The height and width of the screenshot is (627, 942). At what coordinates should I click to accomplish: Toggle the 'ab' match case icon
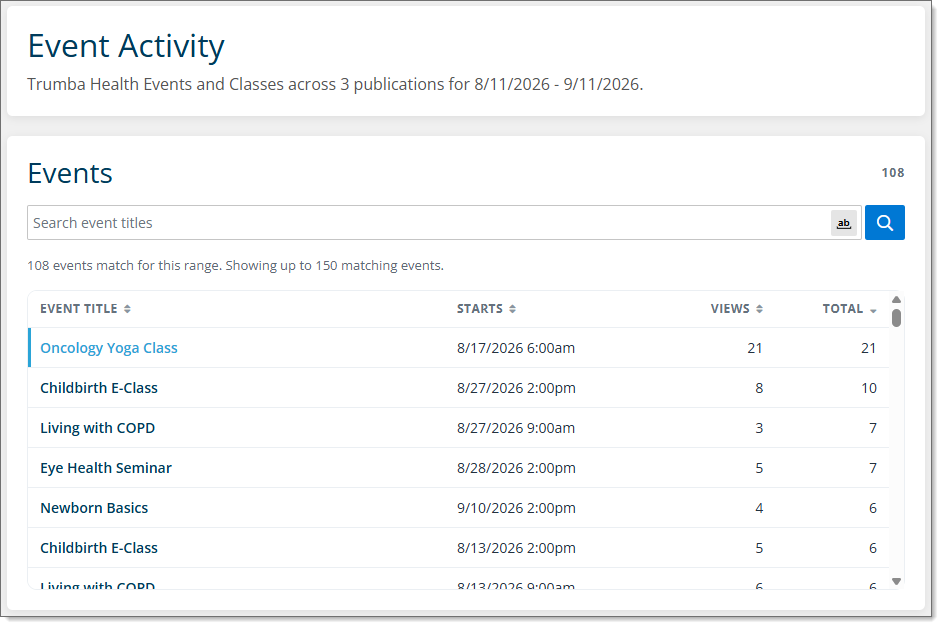pos(843,223)
